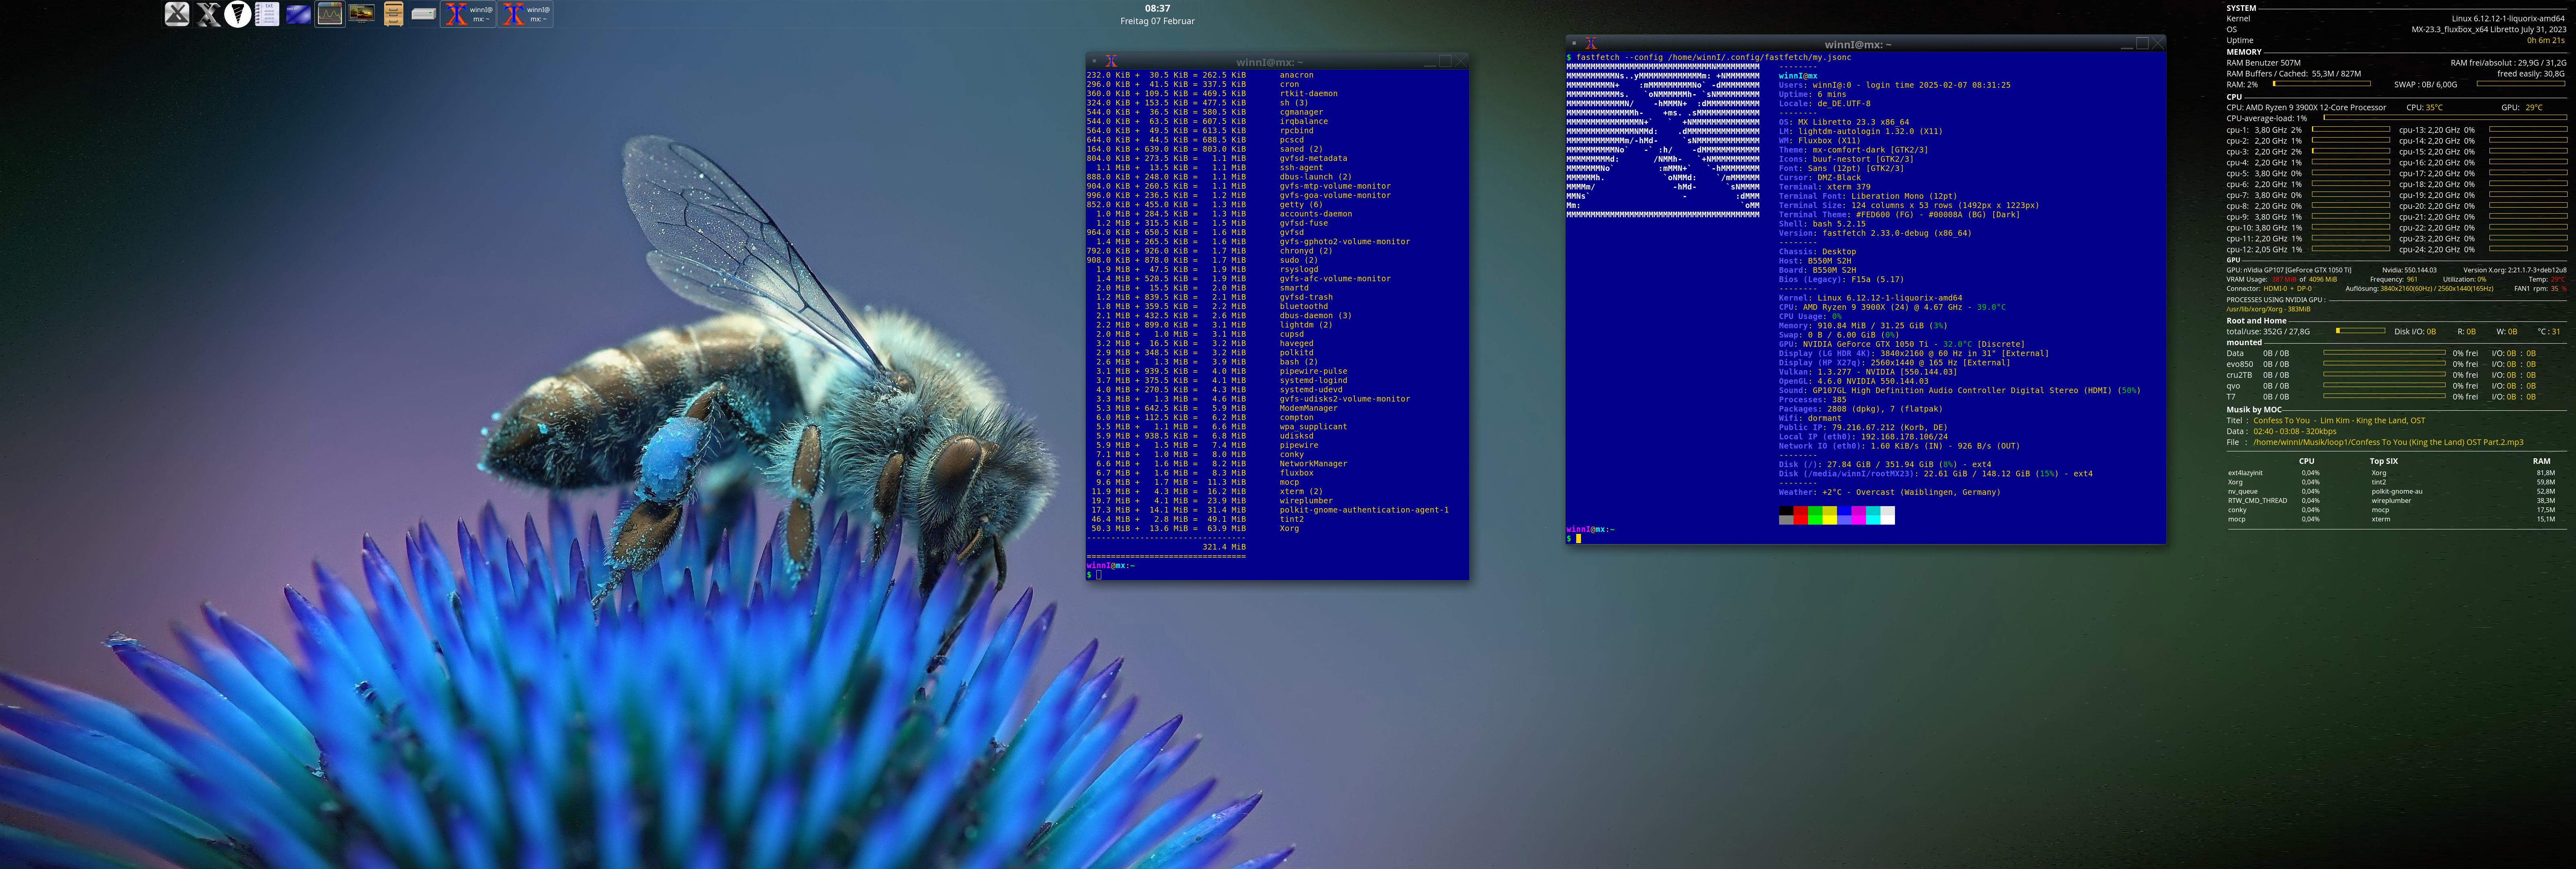
Task: Open the txt notepad editor icon
Action: point(267,14)
